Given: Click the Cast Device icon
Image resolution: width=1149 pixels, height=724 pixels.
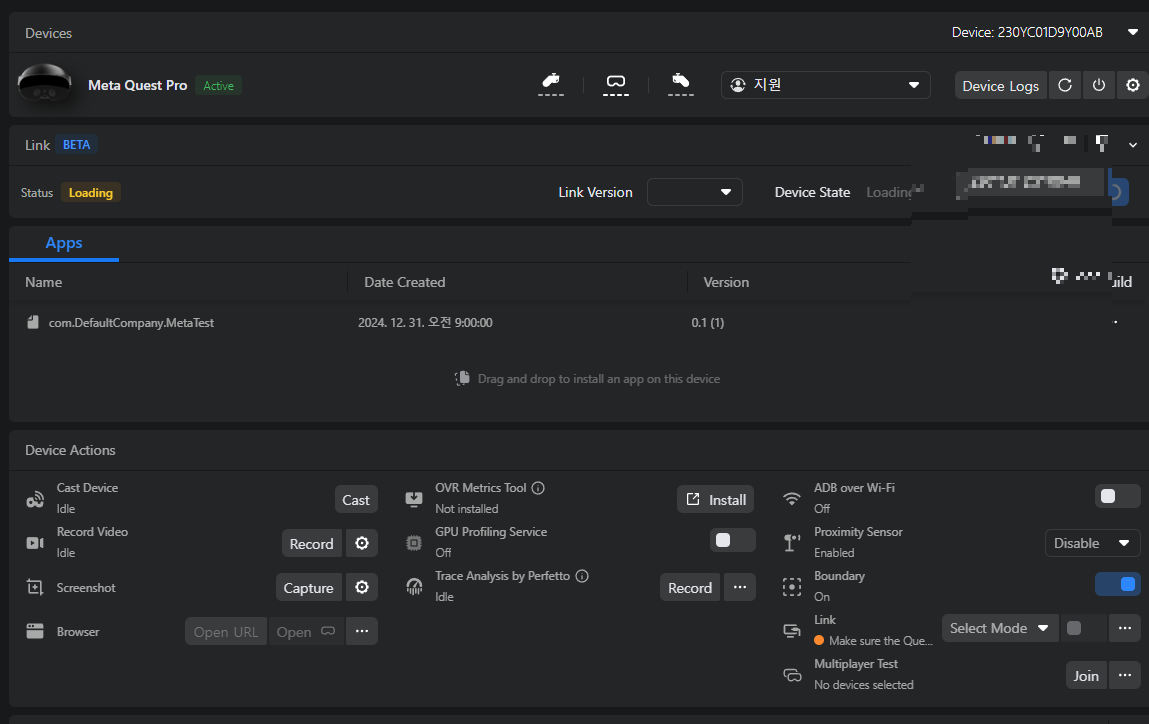Looking at the screenshot, I should 35,500.
